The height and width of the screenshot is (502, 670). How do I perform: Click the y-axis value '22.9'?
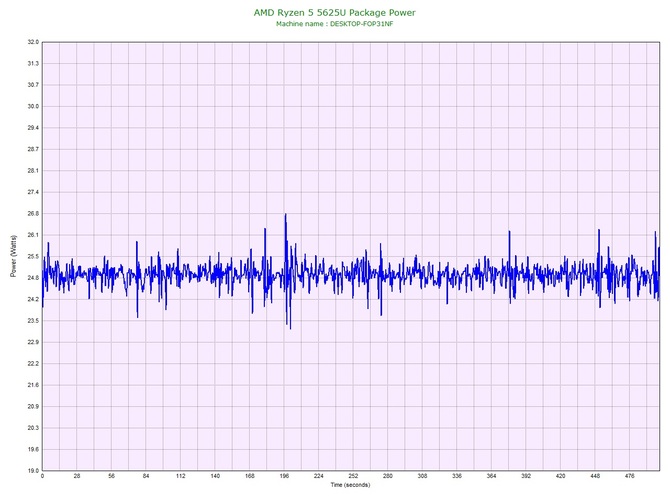33,342
